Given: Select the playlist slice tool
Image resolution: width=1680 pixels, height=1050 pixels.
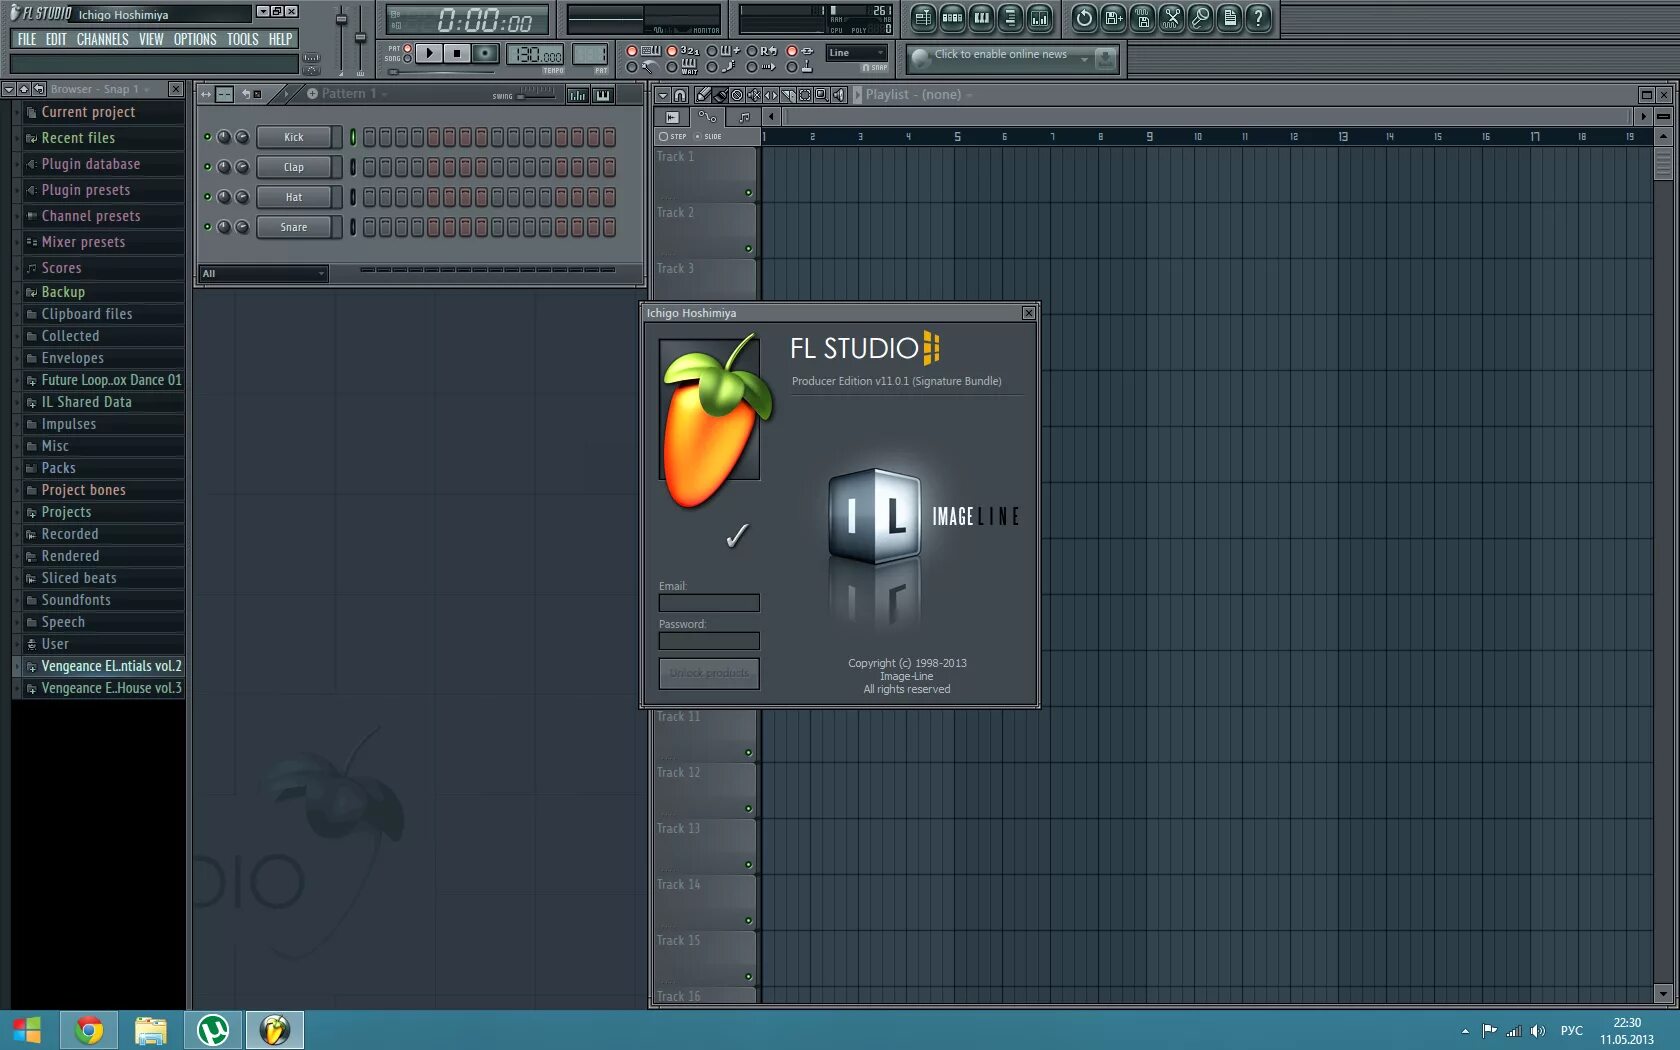Looking at the screenshot, I should [788, 95].
